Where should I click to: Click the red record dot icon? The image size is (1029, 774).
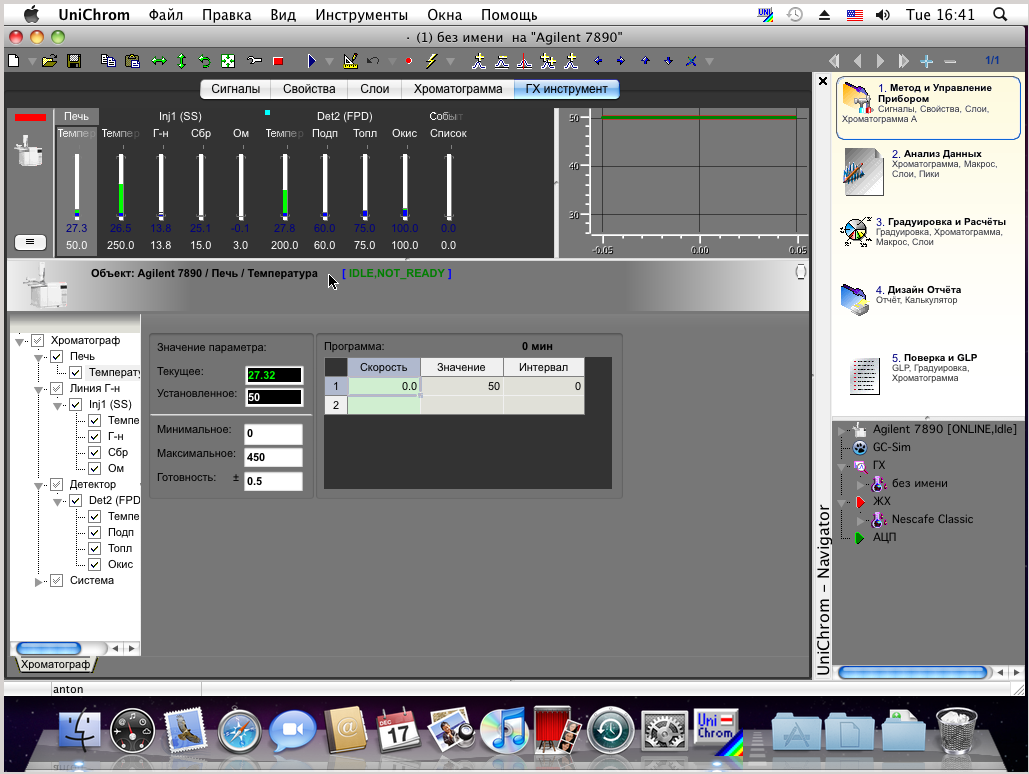coord(408,61)
